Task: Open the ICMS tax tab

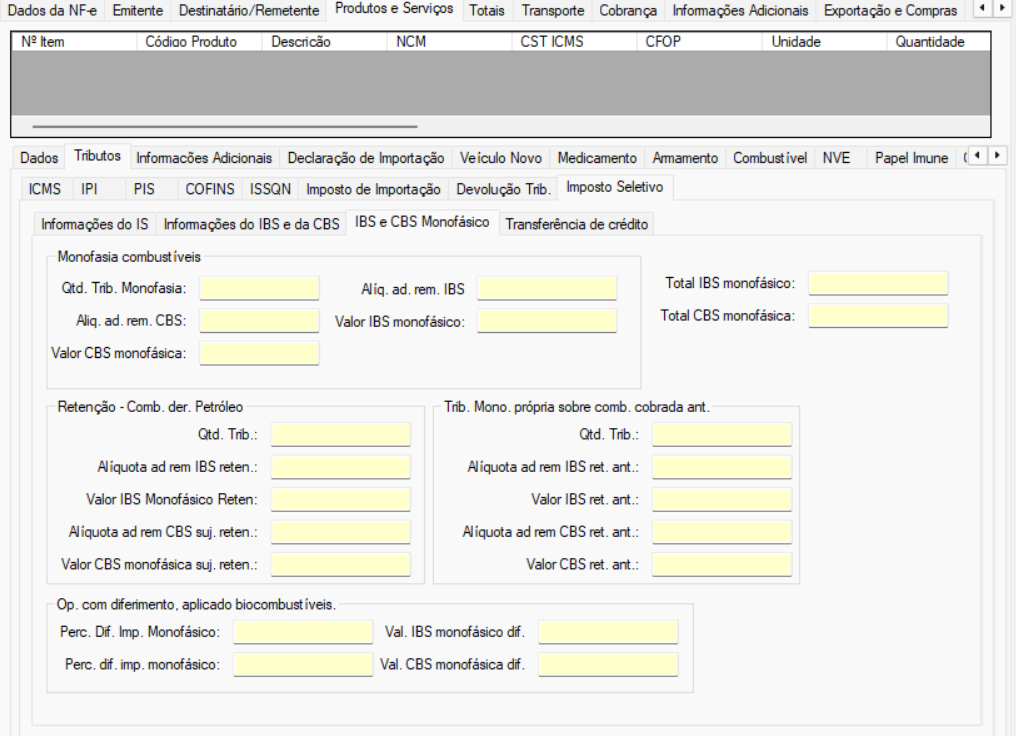Action: pos(45,189)
